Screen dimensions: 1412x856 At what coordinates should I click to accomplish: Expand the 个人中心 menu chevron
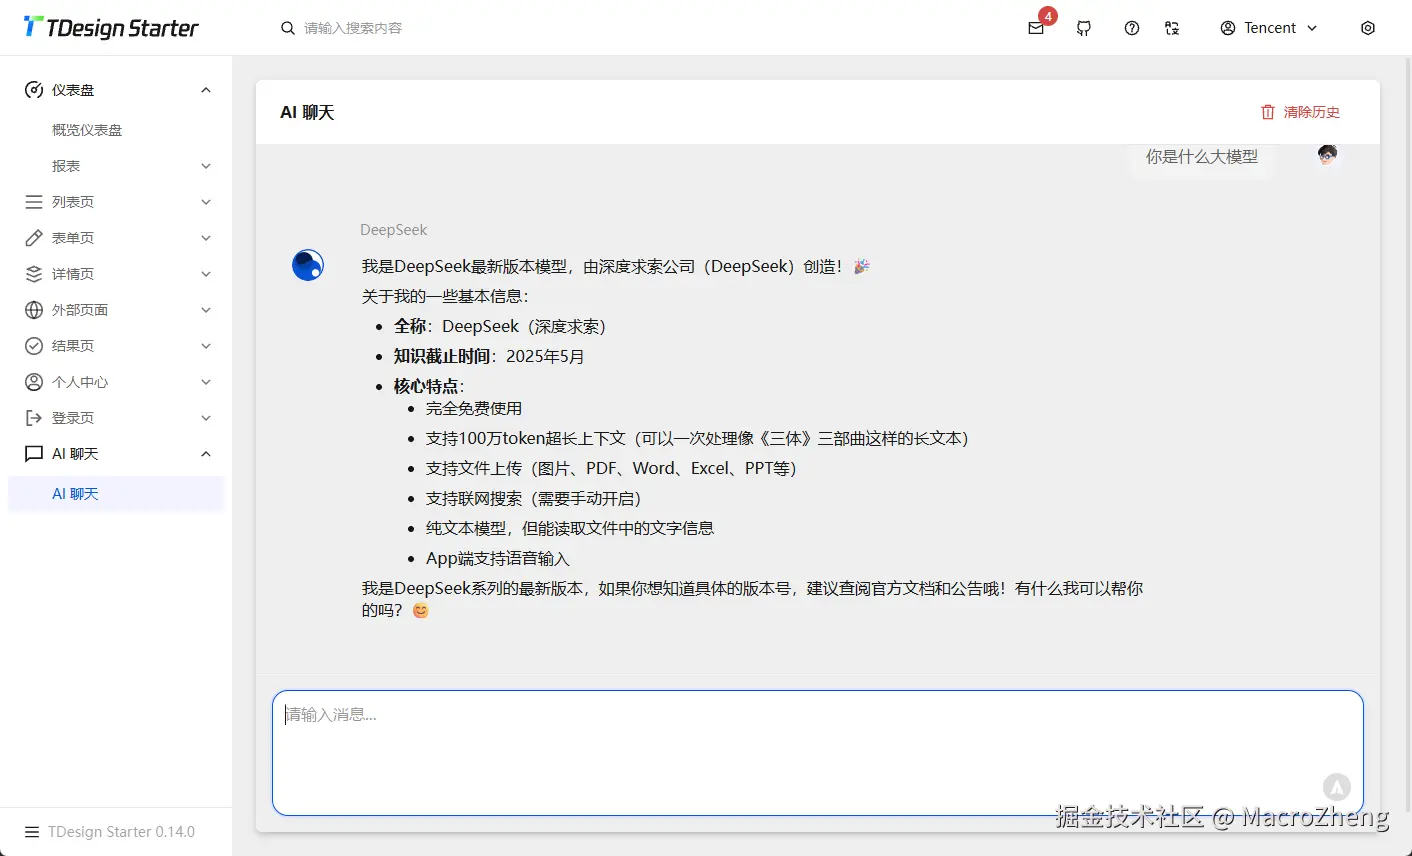pyautogui.click(x=206, y=382)
